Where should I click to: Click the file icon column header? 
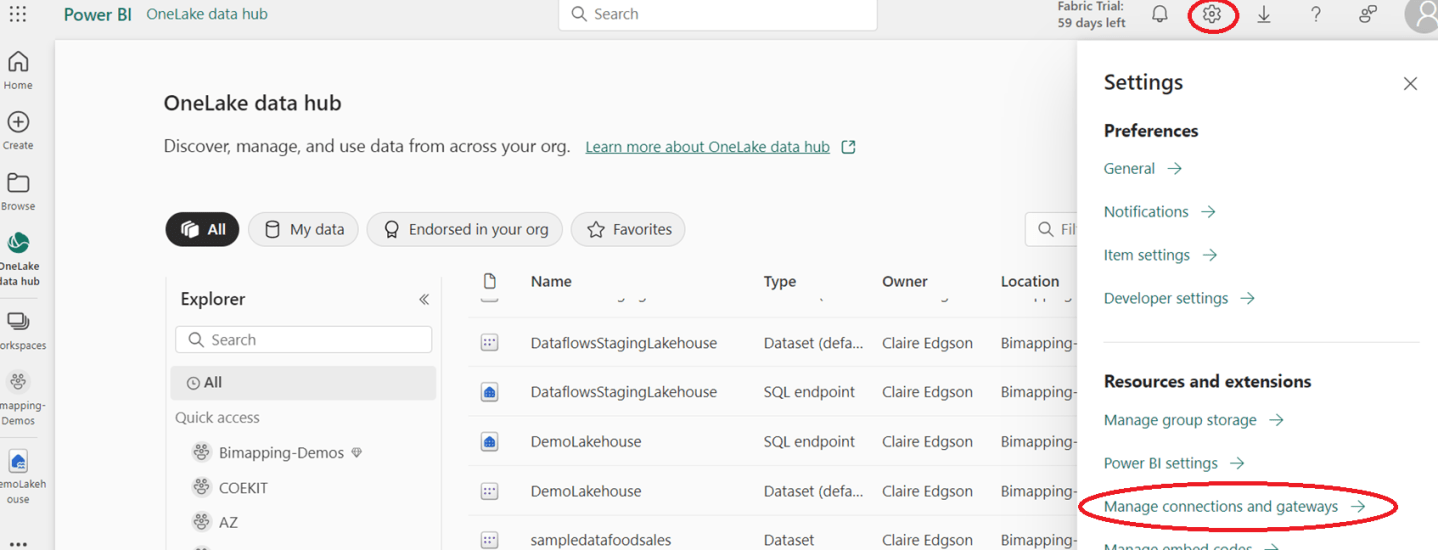489,281
